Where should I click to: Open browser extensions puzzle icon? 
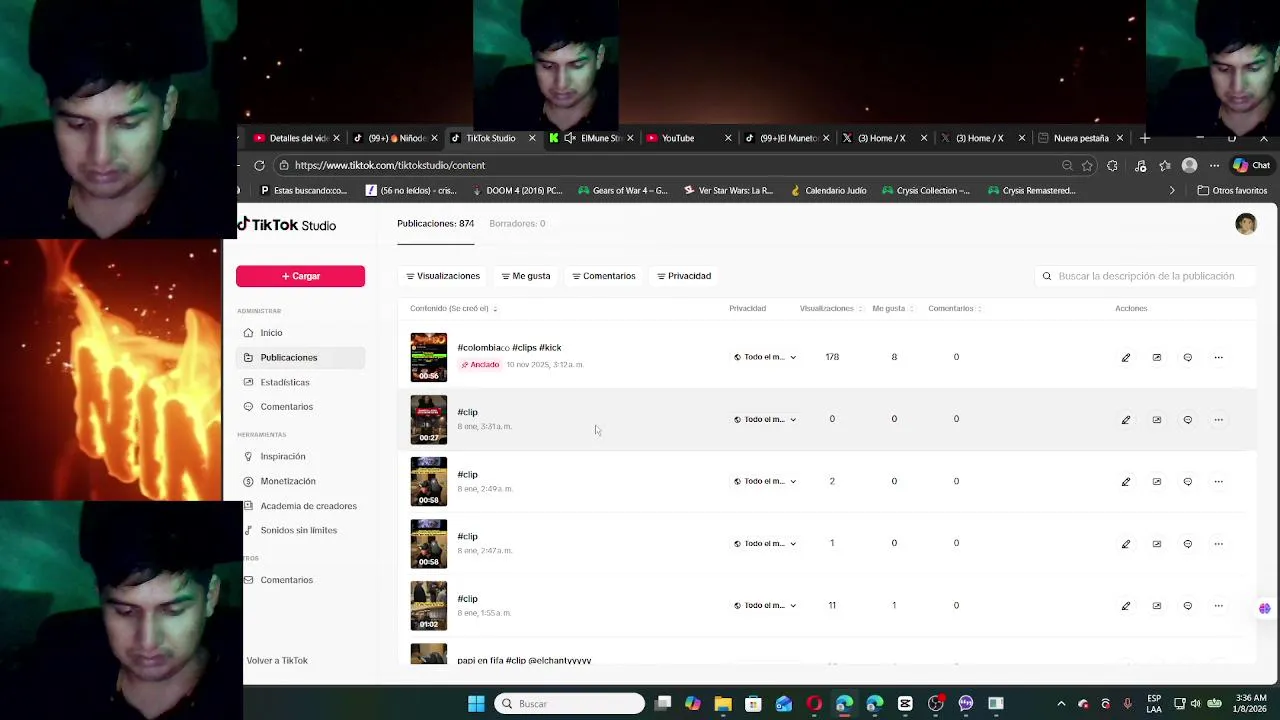(1112, 166)
